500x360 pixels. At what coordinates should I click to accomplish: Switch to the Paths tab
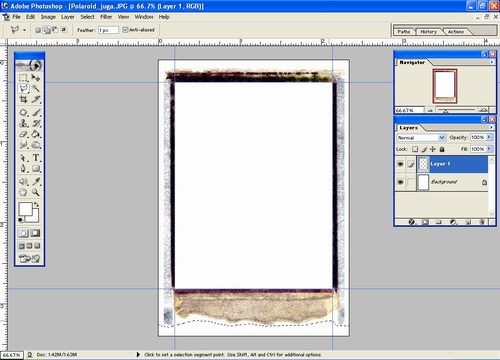click(x=404, y=32)
